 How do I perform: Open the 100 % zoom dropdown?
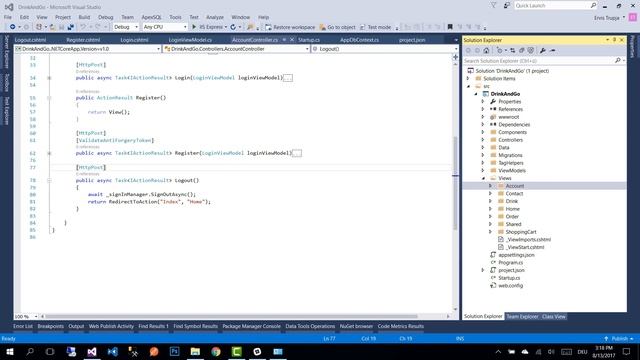click(x=26, y=316)
